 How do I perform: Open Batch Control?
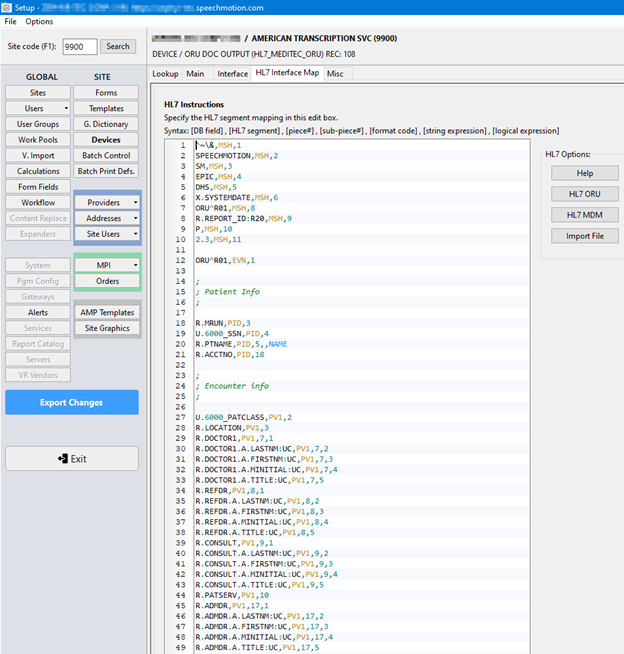106,156
